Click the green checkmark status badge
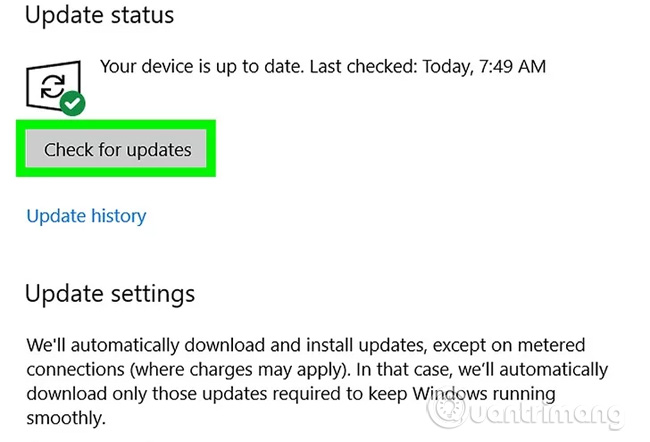This screenshot has height=442, width=650. [x=71, y=103]
